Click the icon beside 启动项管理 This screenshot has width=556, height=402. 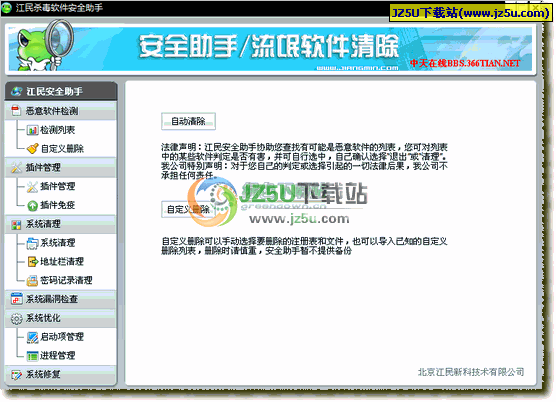(x=32, y=337)
